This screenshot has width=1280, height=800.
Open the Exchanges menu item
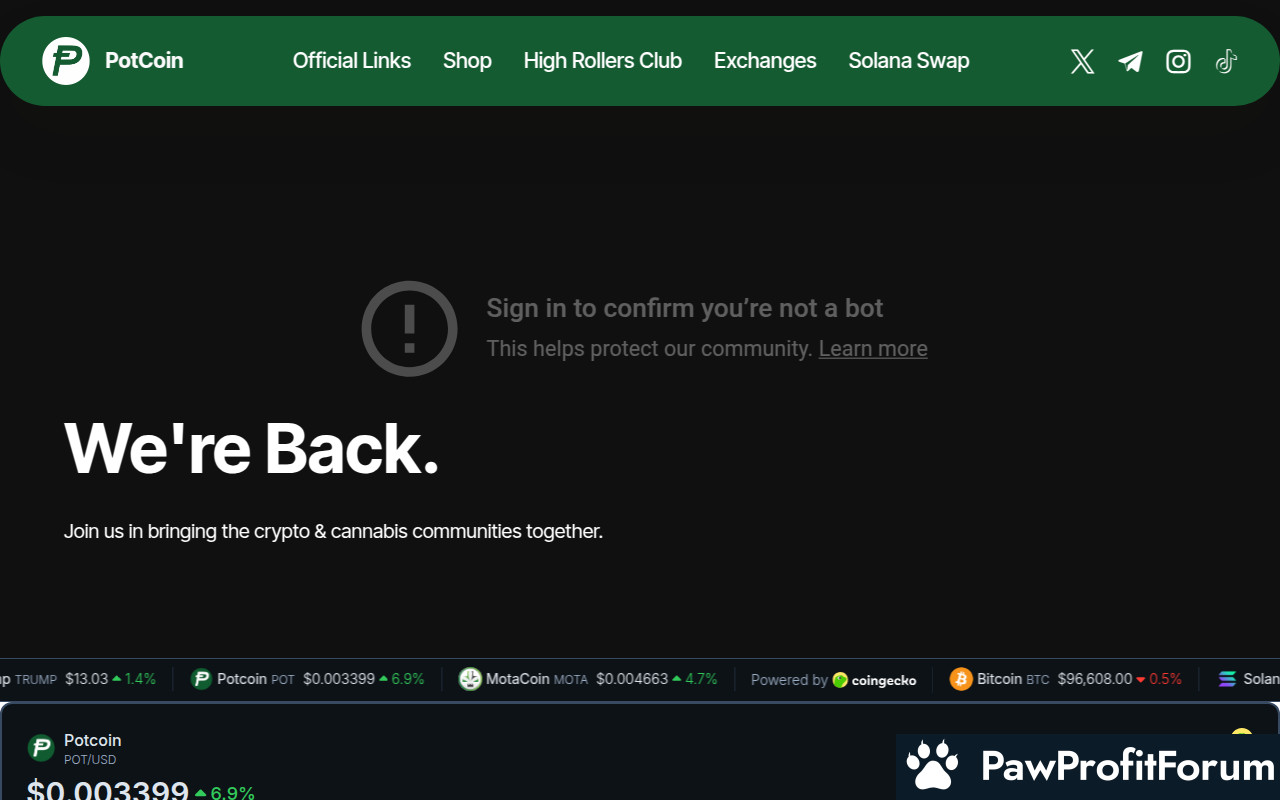coord(765,61)
